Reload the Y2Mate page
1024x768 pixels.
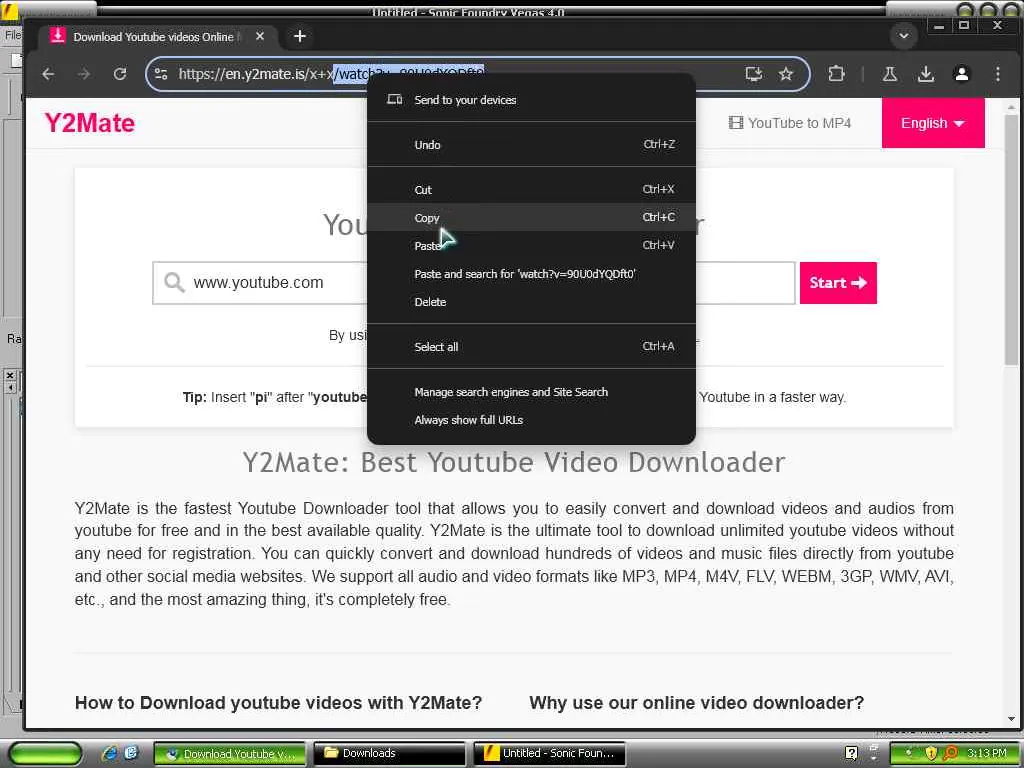(120, 74)
